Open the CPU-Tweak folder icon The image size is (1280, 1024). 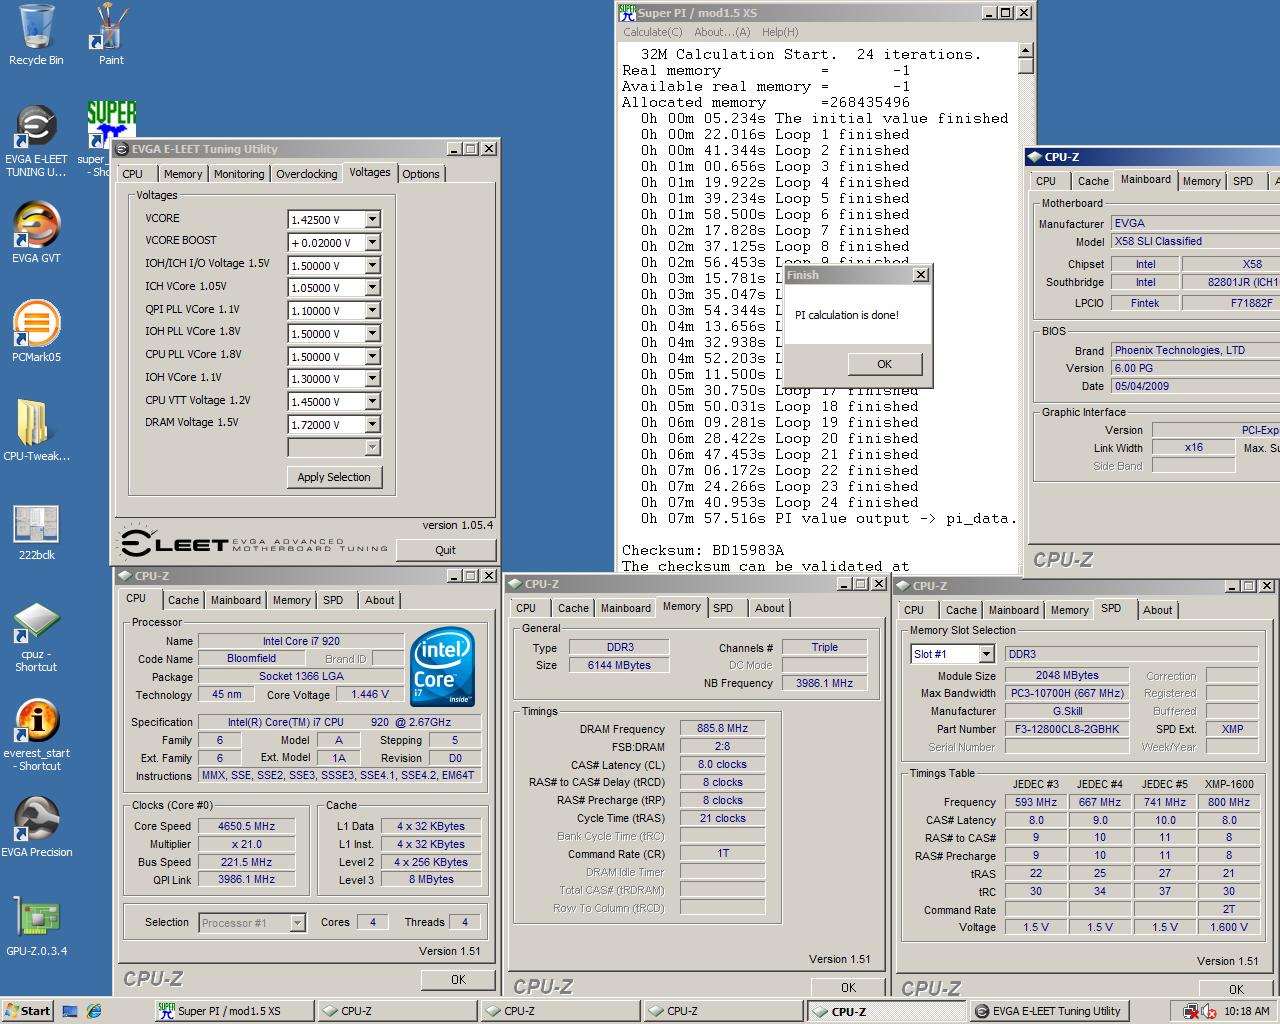pos(36,430)
